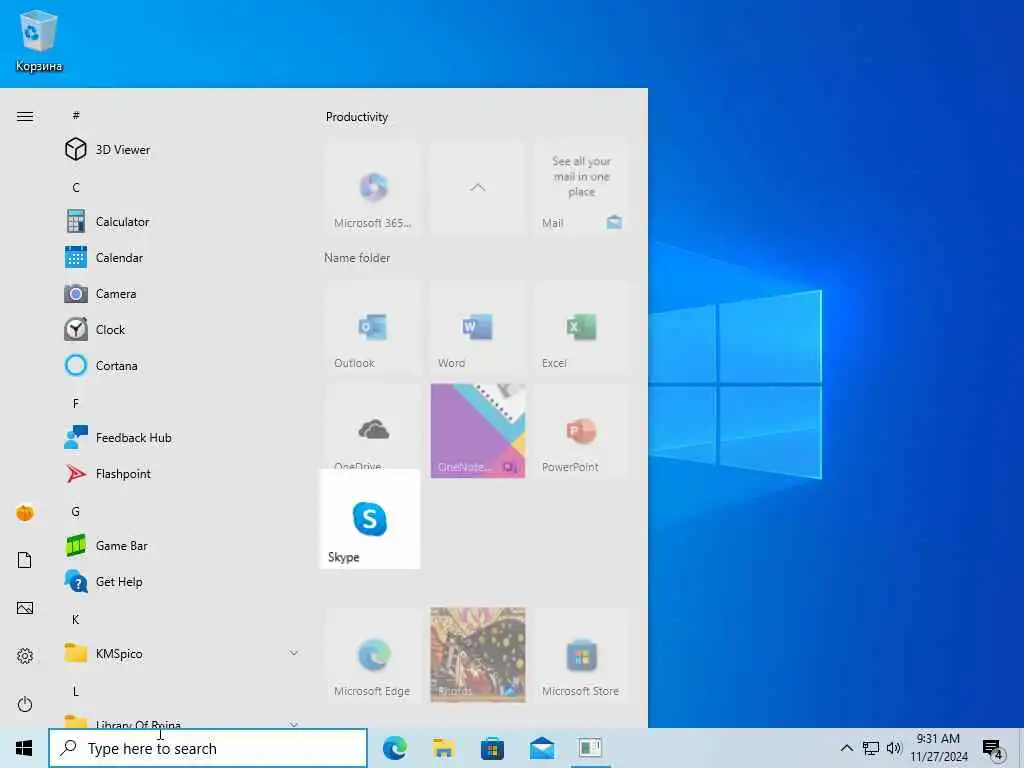
Task: Click the Windows Start button
Action: click(24, 748)
